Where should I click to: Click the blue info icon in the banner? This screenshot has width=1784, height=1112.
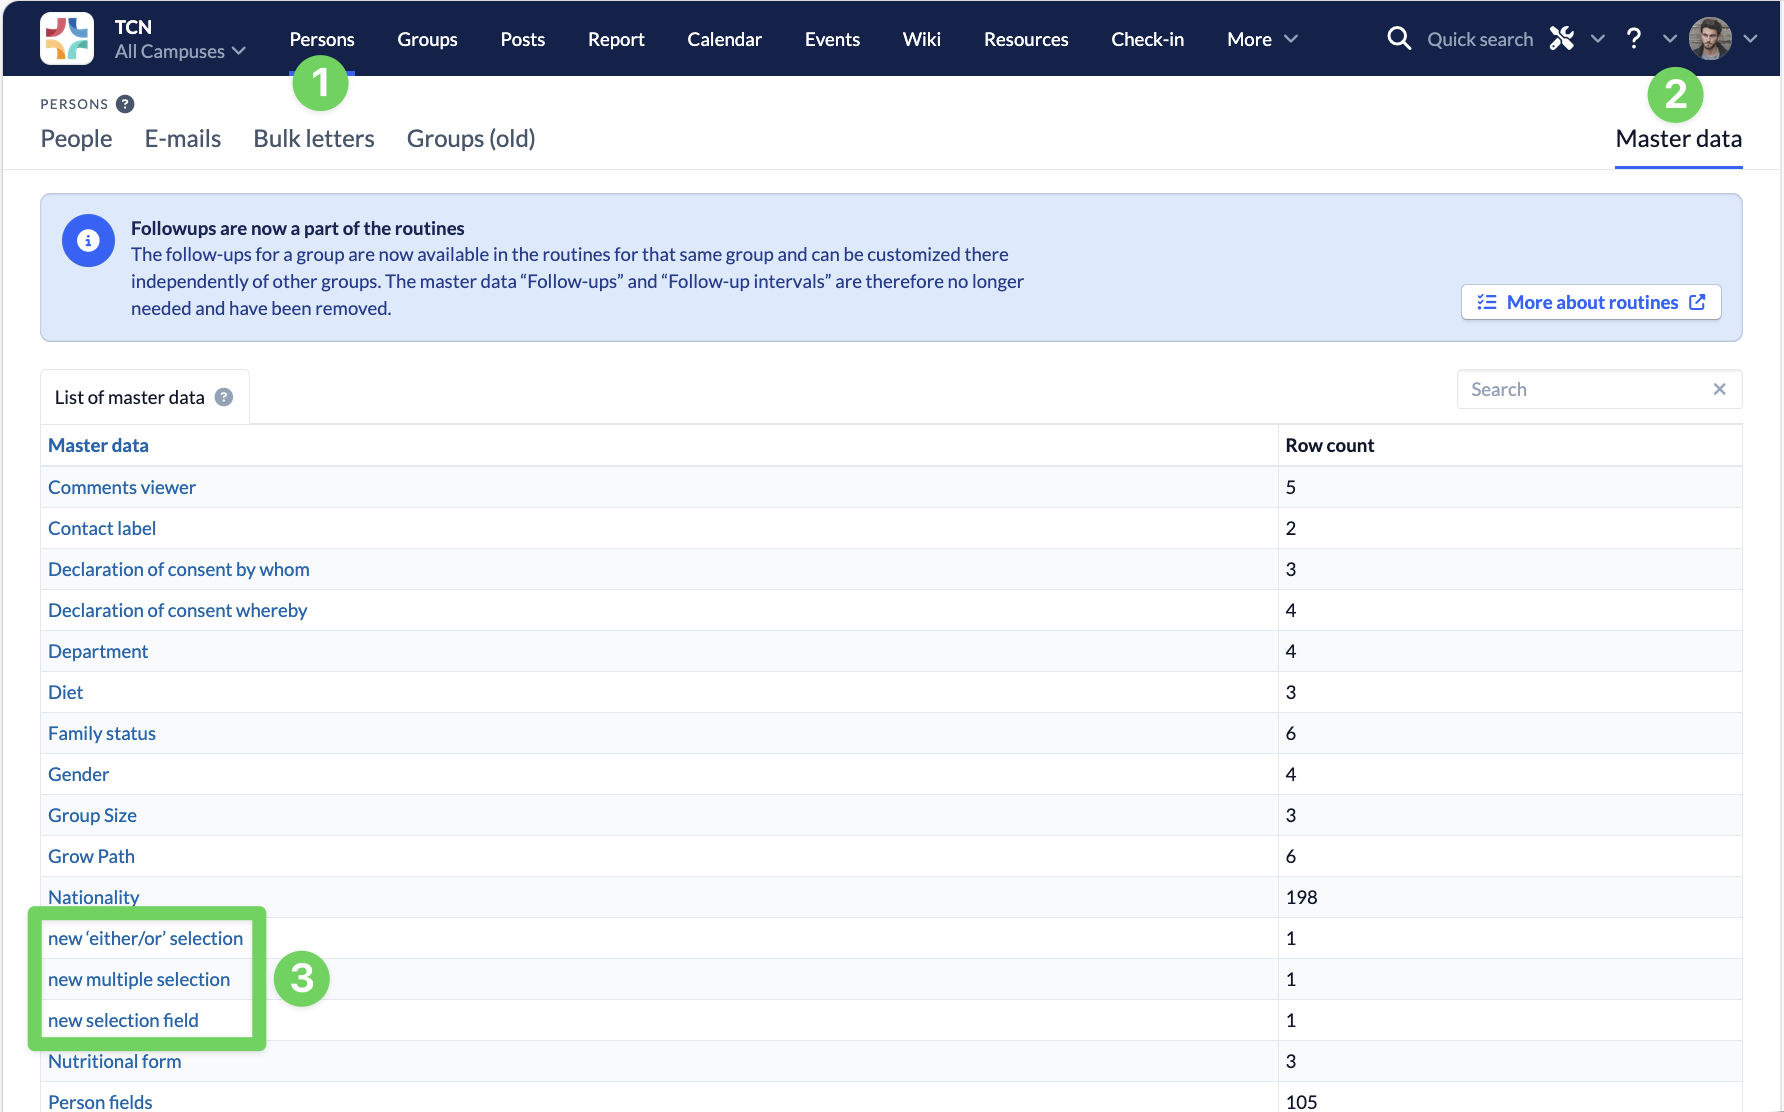(x=88, y=241)
